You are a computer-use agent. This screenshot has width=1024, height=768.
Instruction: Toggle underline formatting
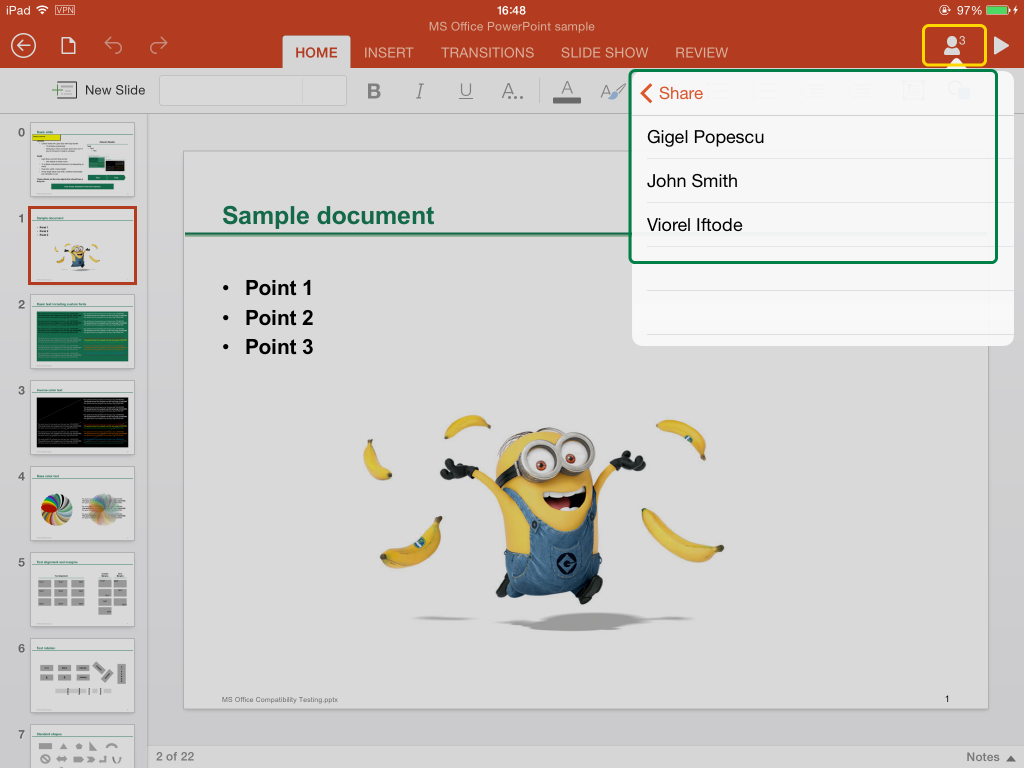pos(466,91)
